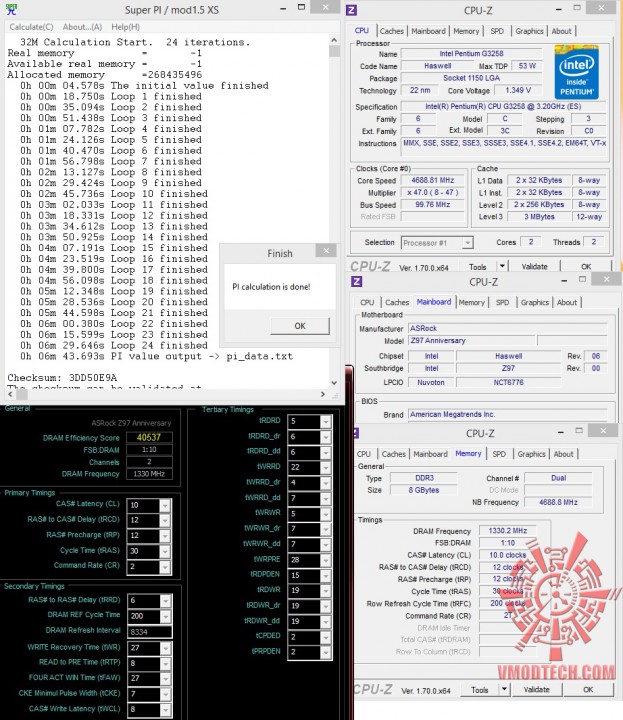Select Memory tab in top CPU-Z window
623x720 pixels.
point(466,31)
